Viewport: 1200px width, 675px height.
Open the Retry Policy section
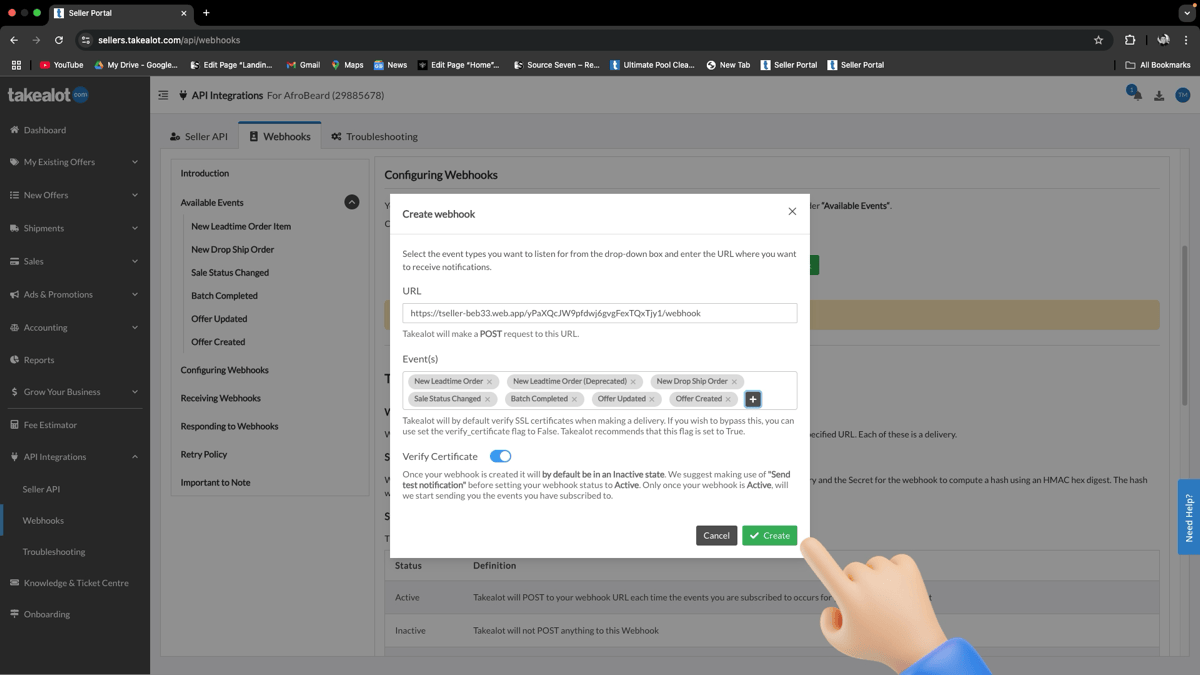(203, 454)
